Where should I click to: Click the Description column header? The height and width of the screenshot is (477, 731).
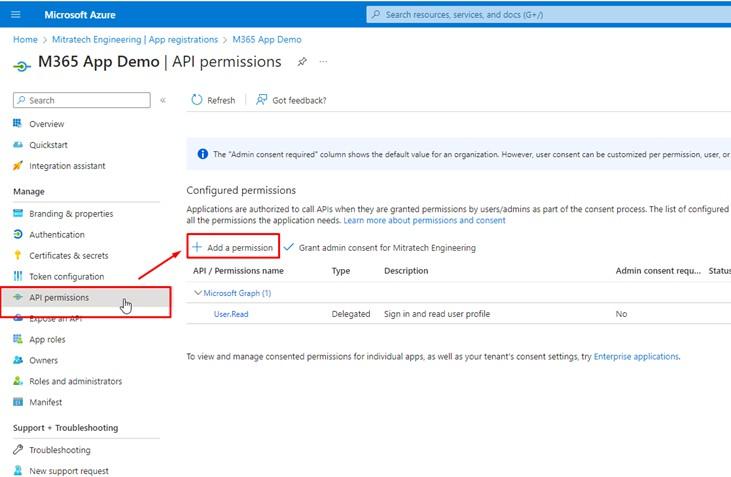(x=406, y=271)
